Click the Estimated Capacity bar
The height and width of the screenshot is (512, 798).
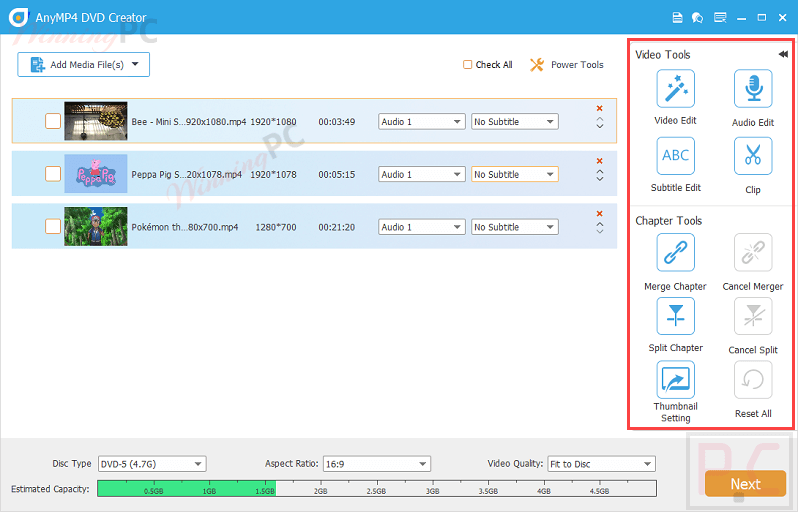tap(377, 489)
